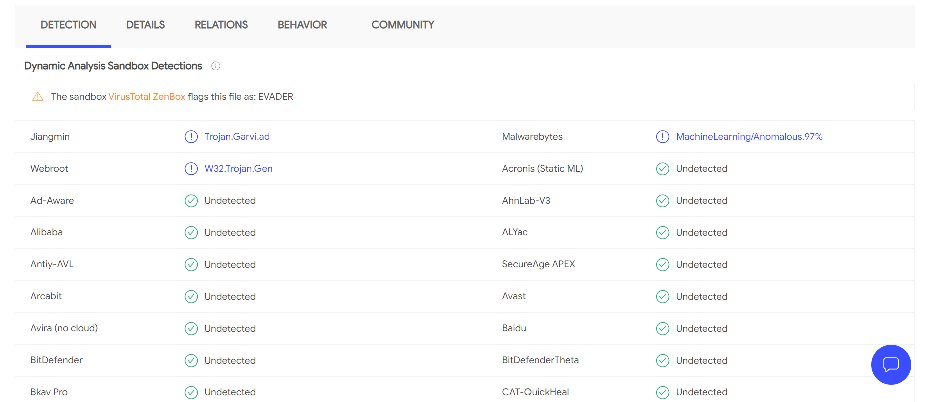The height and width of the screenshot is (402, 930).
Task: Click green check icon in Antiy-AVL row
Action: (x=191, y=264)
